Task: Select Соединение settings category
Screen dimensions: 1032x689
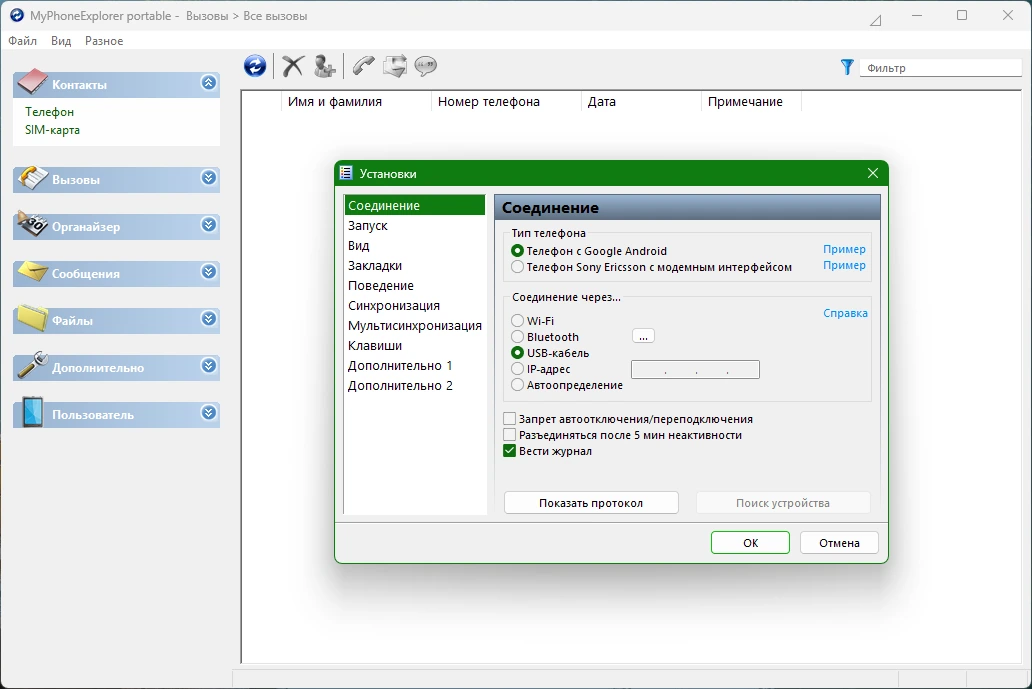Action: coord(415,205)
